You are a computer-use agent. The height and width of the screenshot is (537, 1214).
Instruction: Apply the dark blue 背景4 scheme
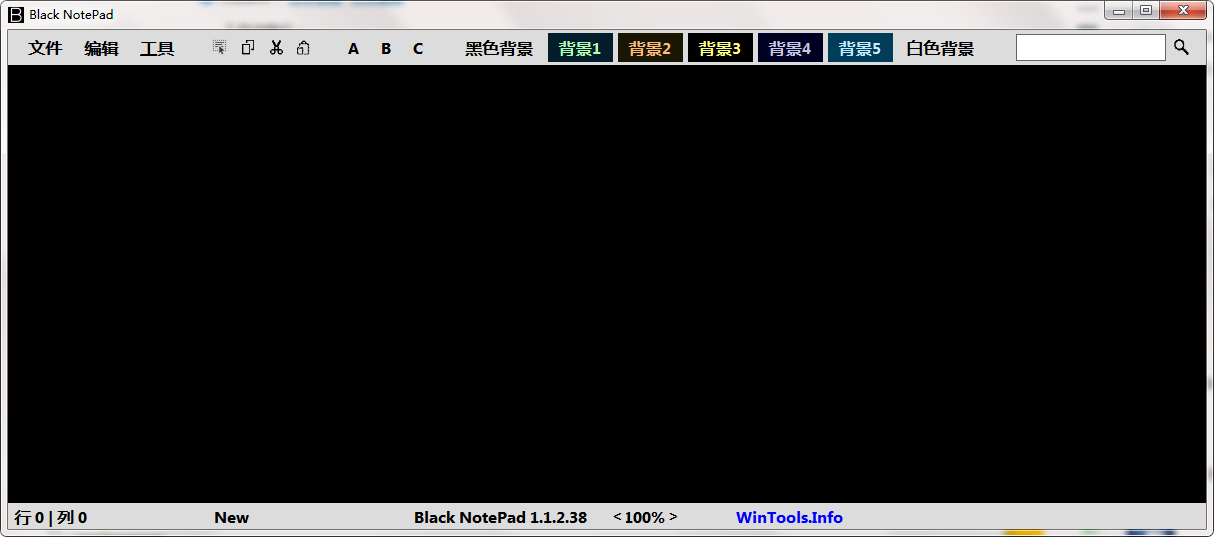click(x=790, y=48)
